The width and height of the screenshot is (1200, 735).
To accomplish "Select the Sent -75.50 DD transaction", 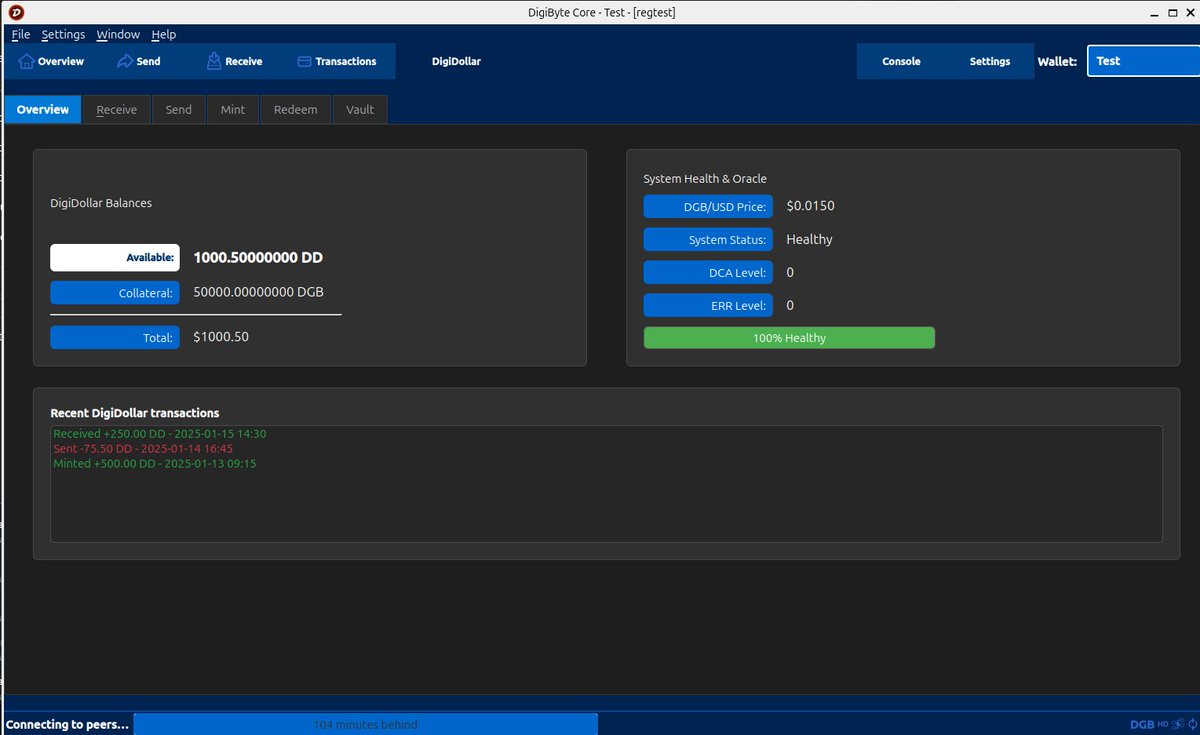I will (x=143, y=449).
